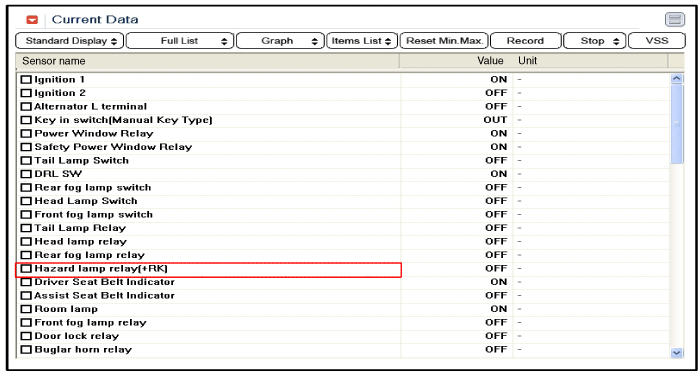700x377 pixels.
Task: Check the Power Window Relay checkbox
Action: point(26,134)
